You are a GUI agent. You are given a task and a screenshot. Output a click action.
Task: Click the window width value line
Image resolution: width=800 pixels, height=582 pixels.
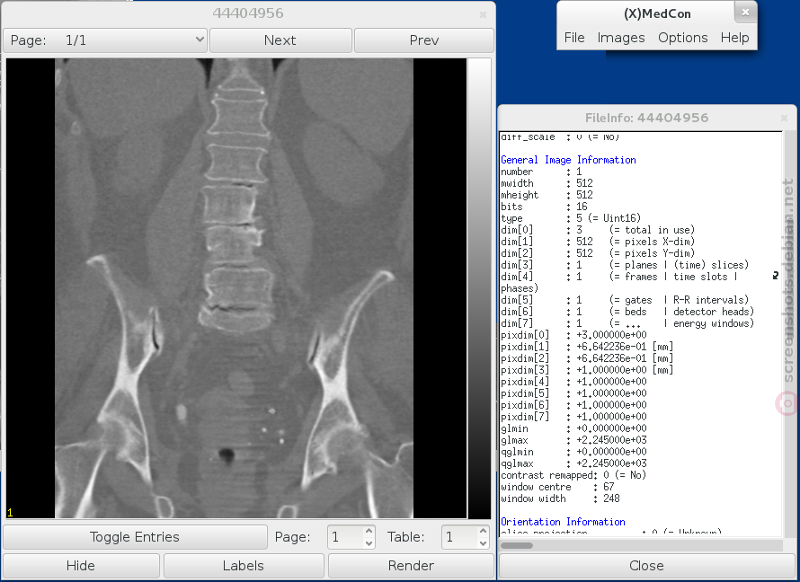[x=560, y=499]
